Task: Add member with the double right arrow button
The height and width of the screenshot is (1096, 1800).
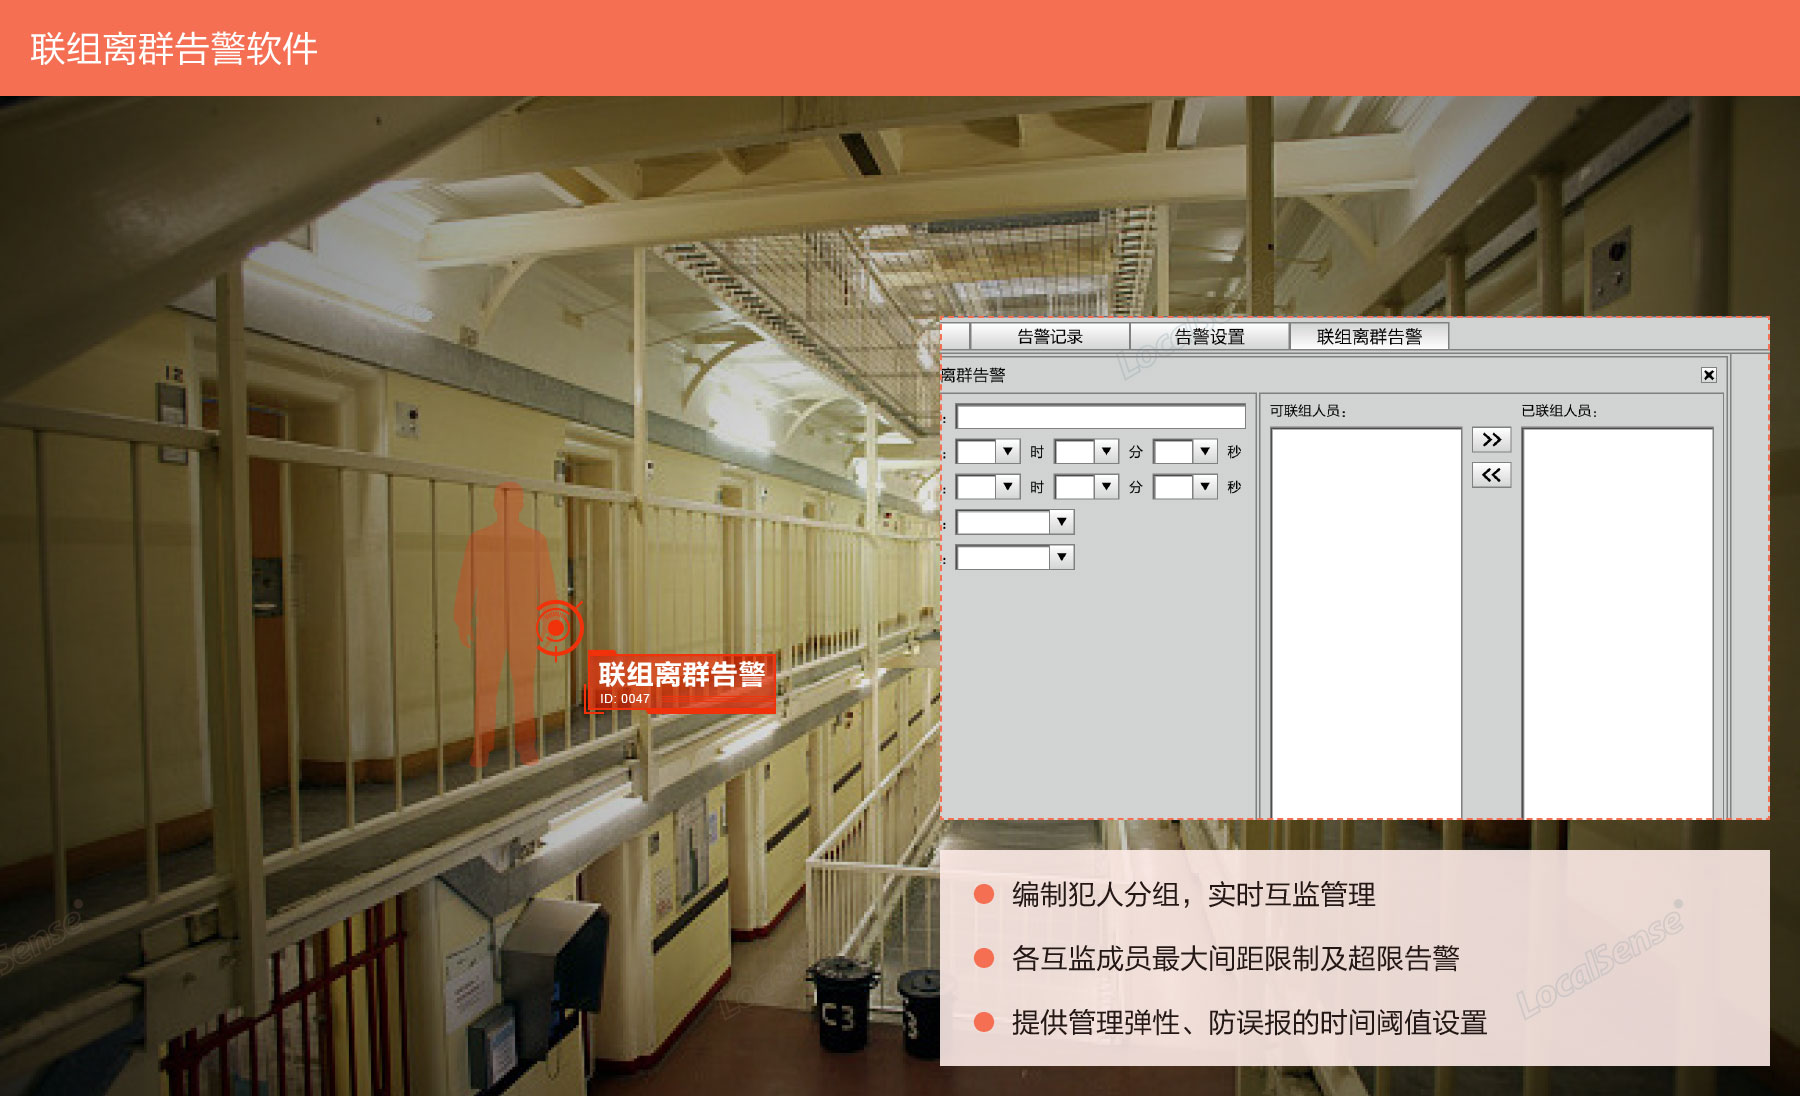Action: tap(1491, 440)
